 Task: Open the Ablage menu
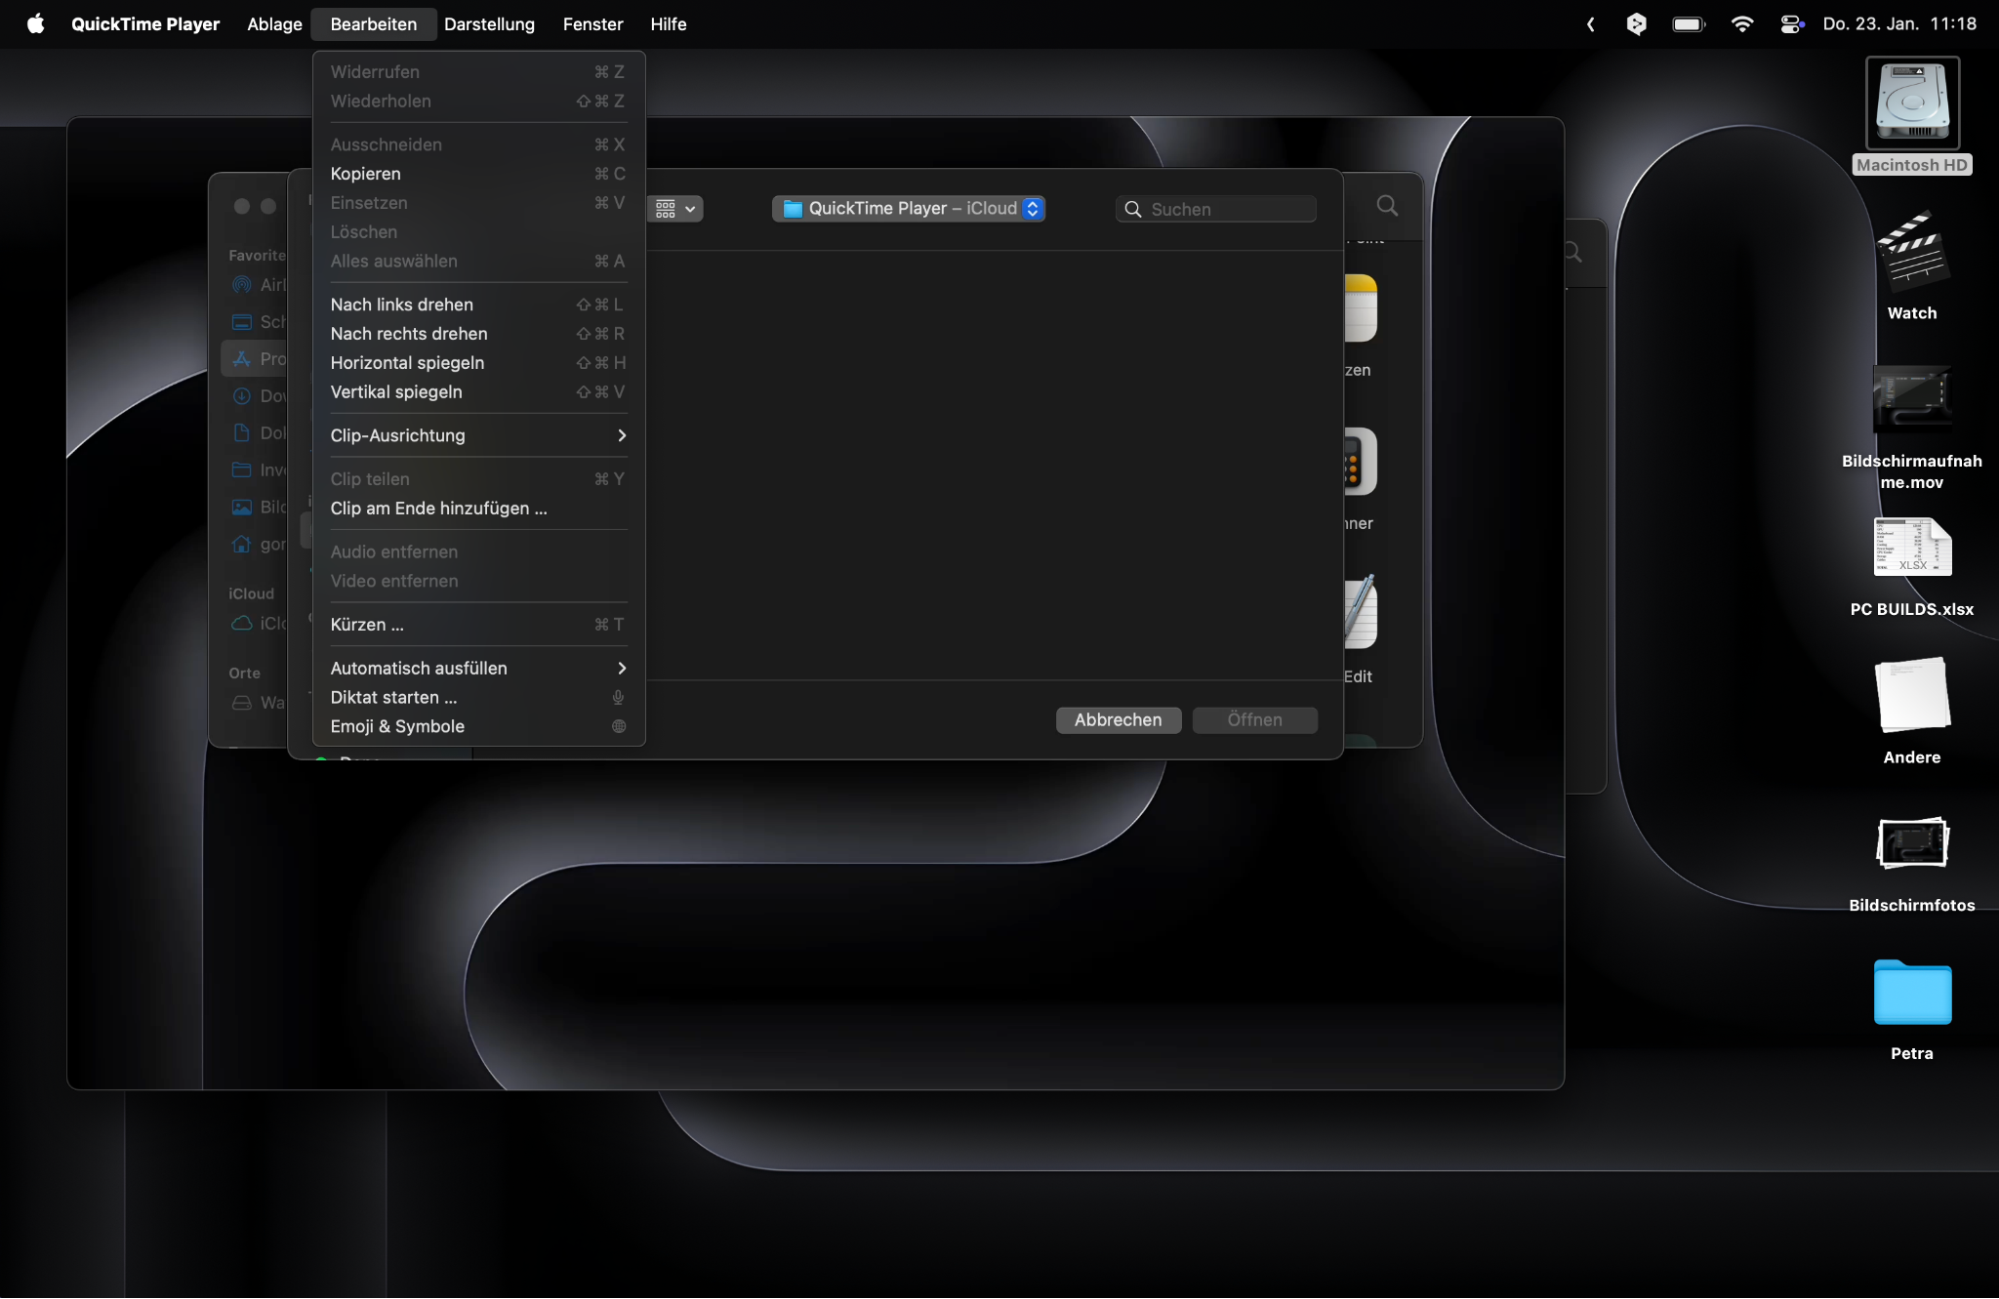tap(274, 24)
